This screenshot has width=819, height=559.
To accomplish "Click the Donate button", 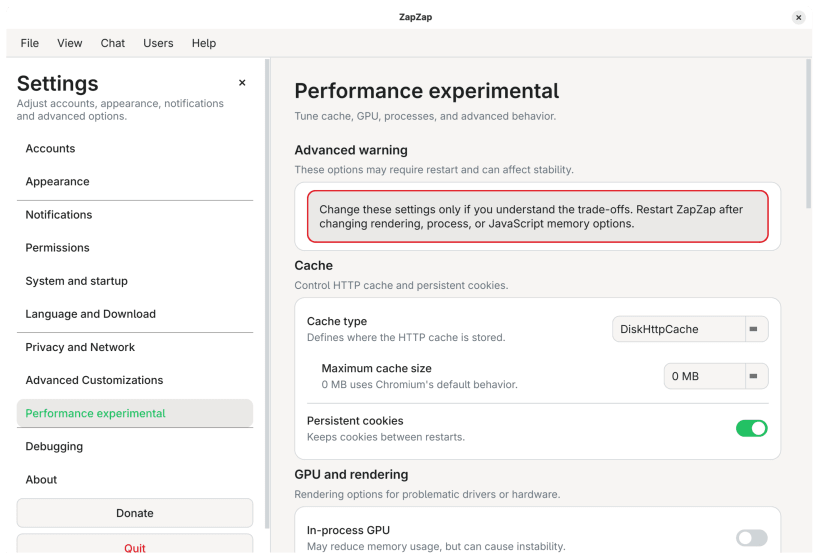I will (135, 513).
